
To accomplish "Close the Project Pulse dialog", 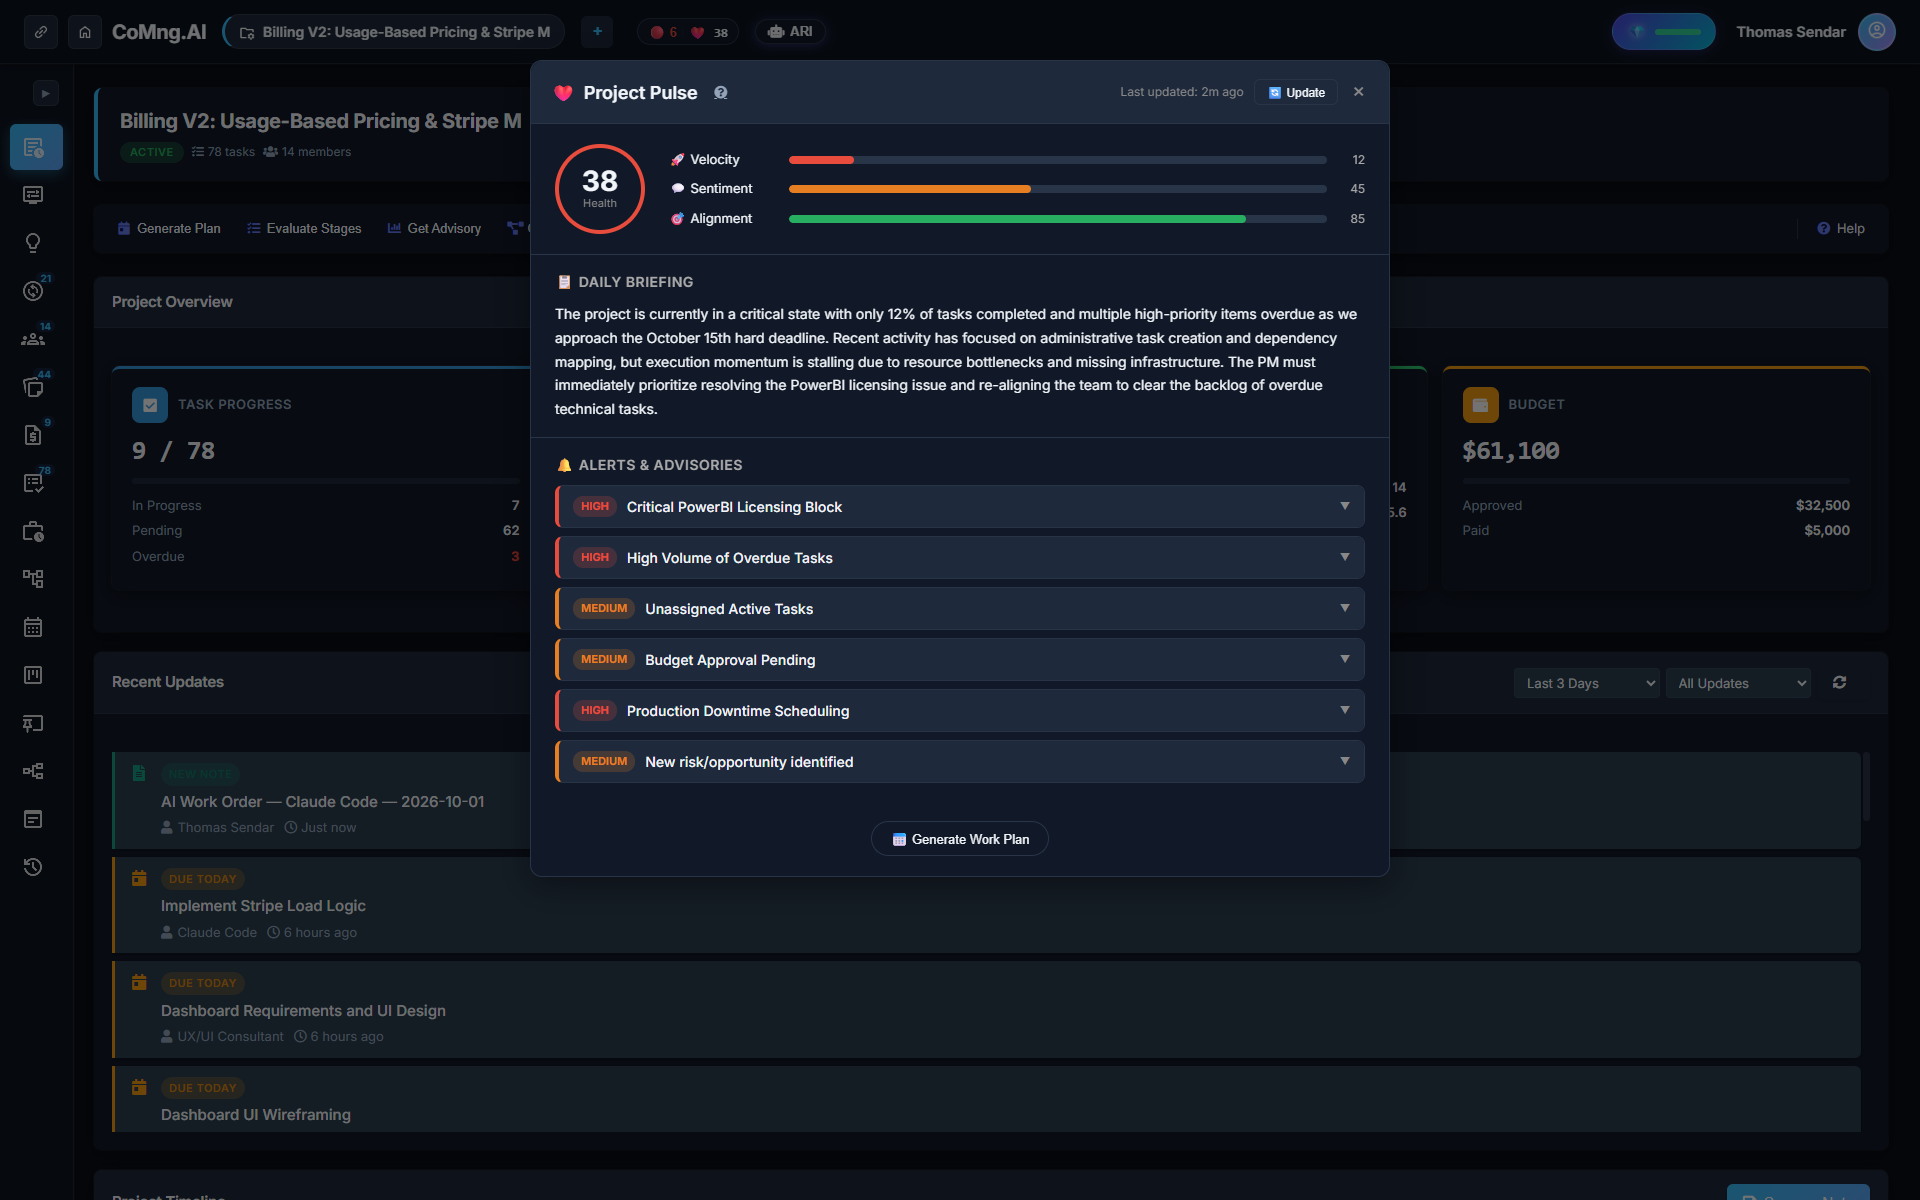I will [x=1358, y=92].
